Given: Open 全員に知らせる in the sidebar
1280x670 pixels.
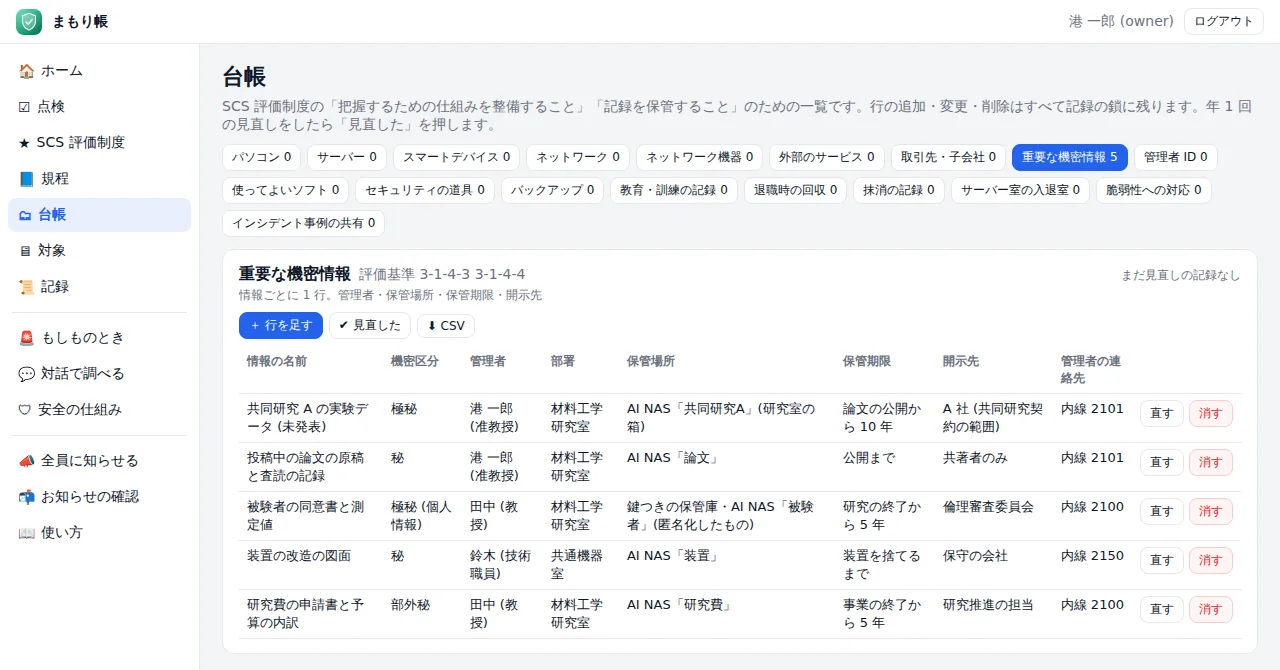Looking at the screenshot, I should pos(99,461).
